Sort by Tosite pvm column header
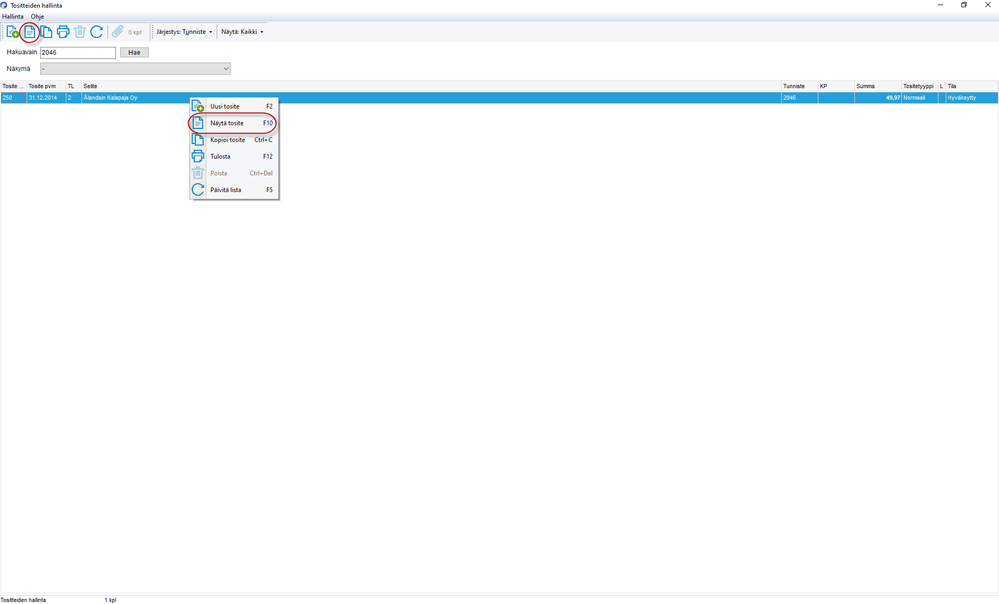Viewport: 999px width, 604px height. [x=46, y=86]
